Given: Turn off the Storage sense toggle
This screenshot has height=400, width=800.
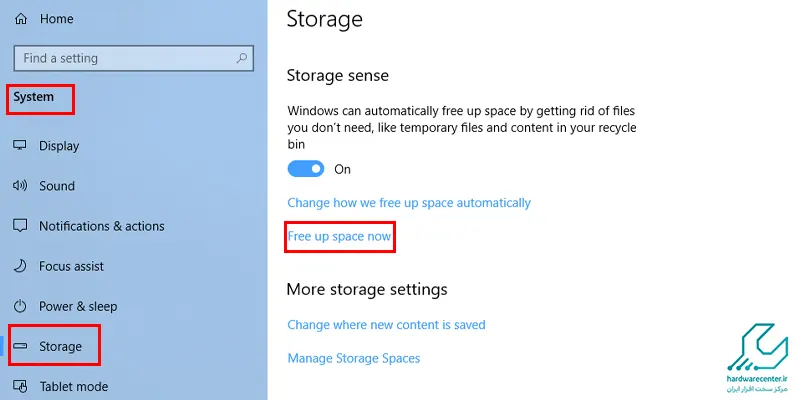Looking at the screenshot, I should [x=306, y=169].
